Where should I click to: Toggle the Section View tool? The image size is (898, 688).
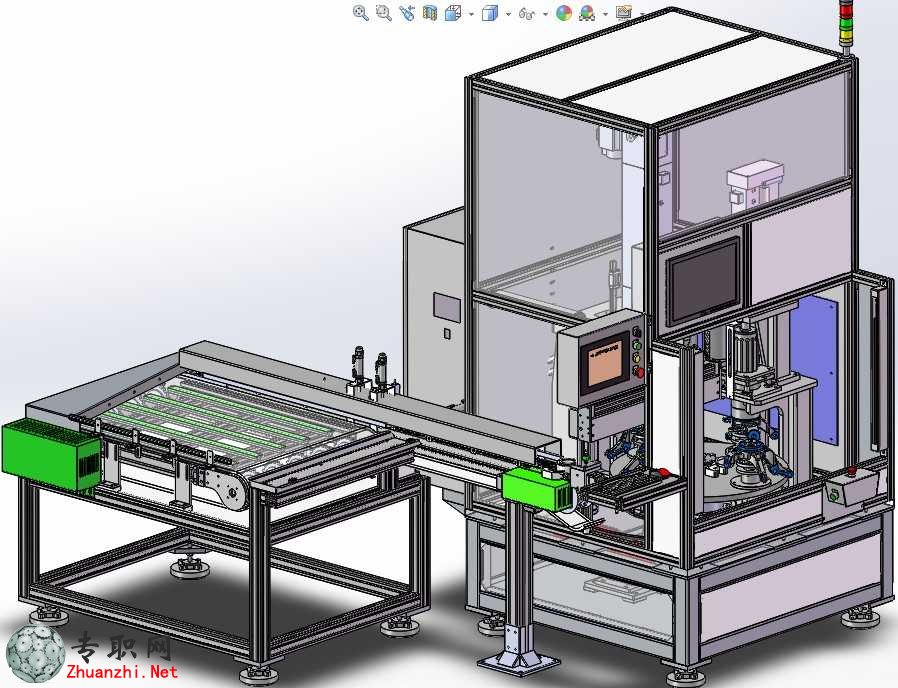[430, 13]
